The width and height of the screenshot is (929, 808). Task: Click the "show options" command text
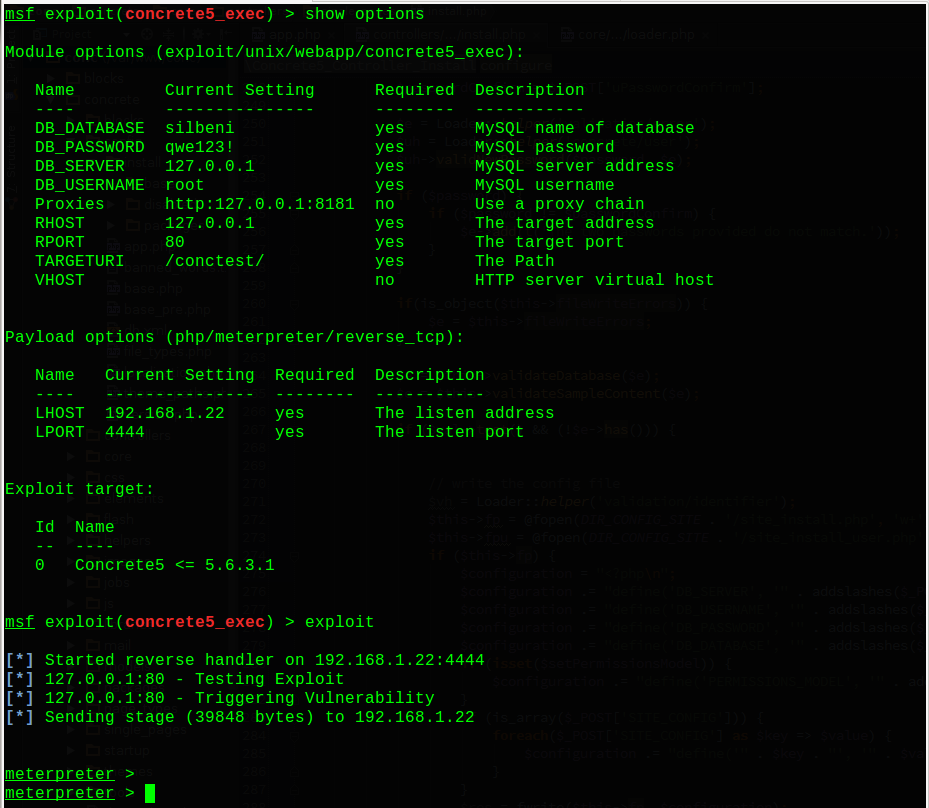click(364, 14)
